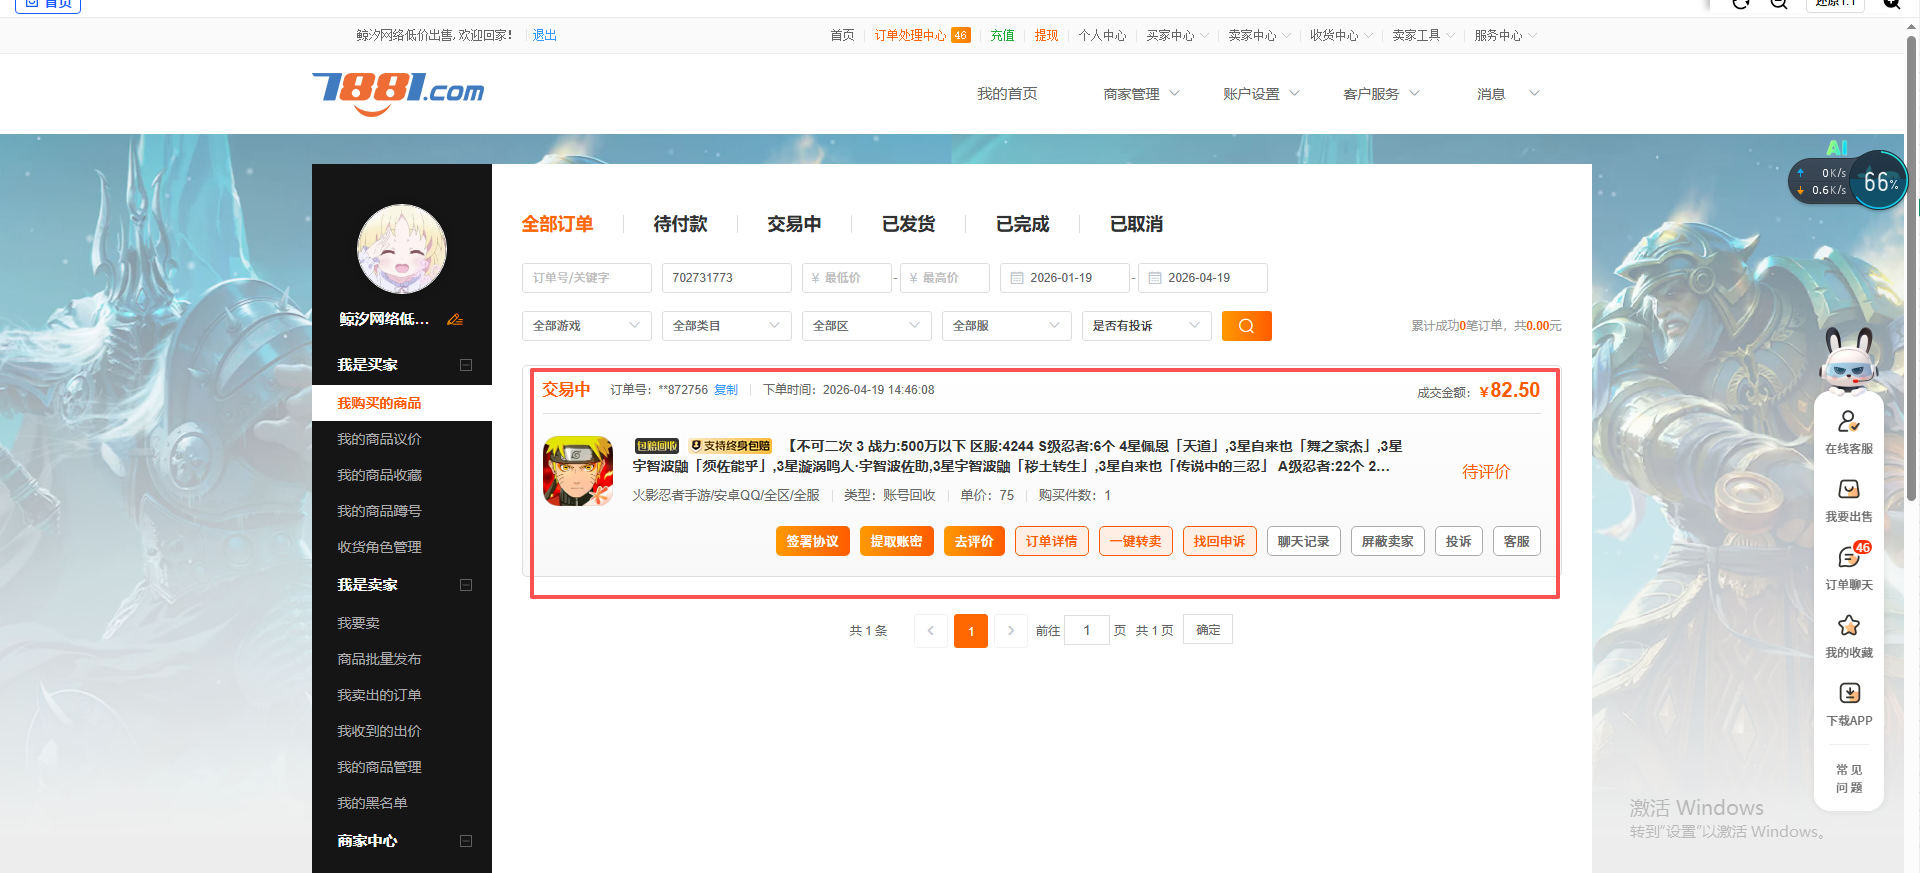
Task: Click the page number jump field
Action: (1087, 630)
